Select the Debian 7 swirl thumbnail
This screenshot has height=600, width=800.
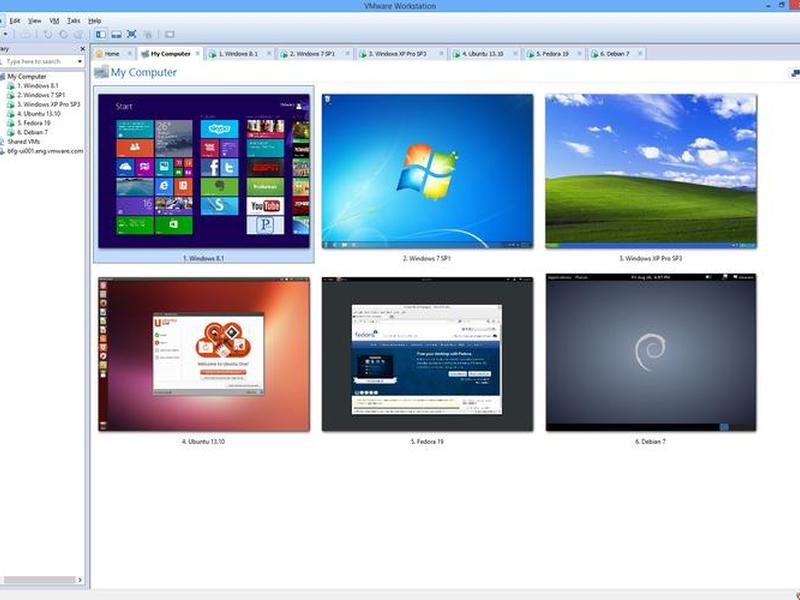(x=651, y=353)
